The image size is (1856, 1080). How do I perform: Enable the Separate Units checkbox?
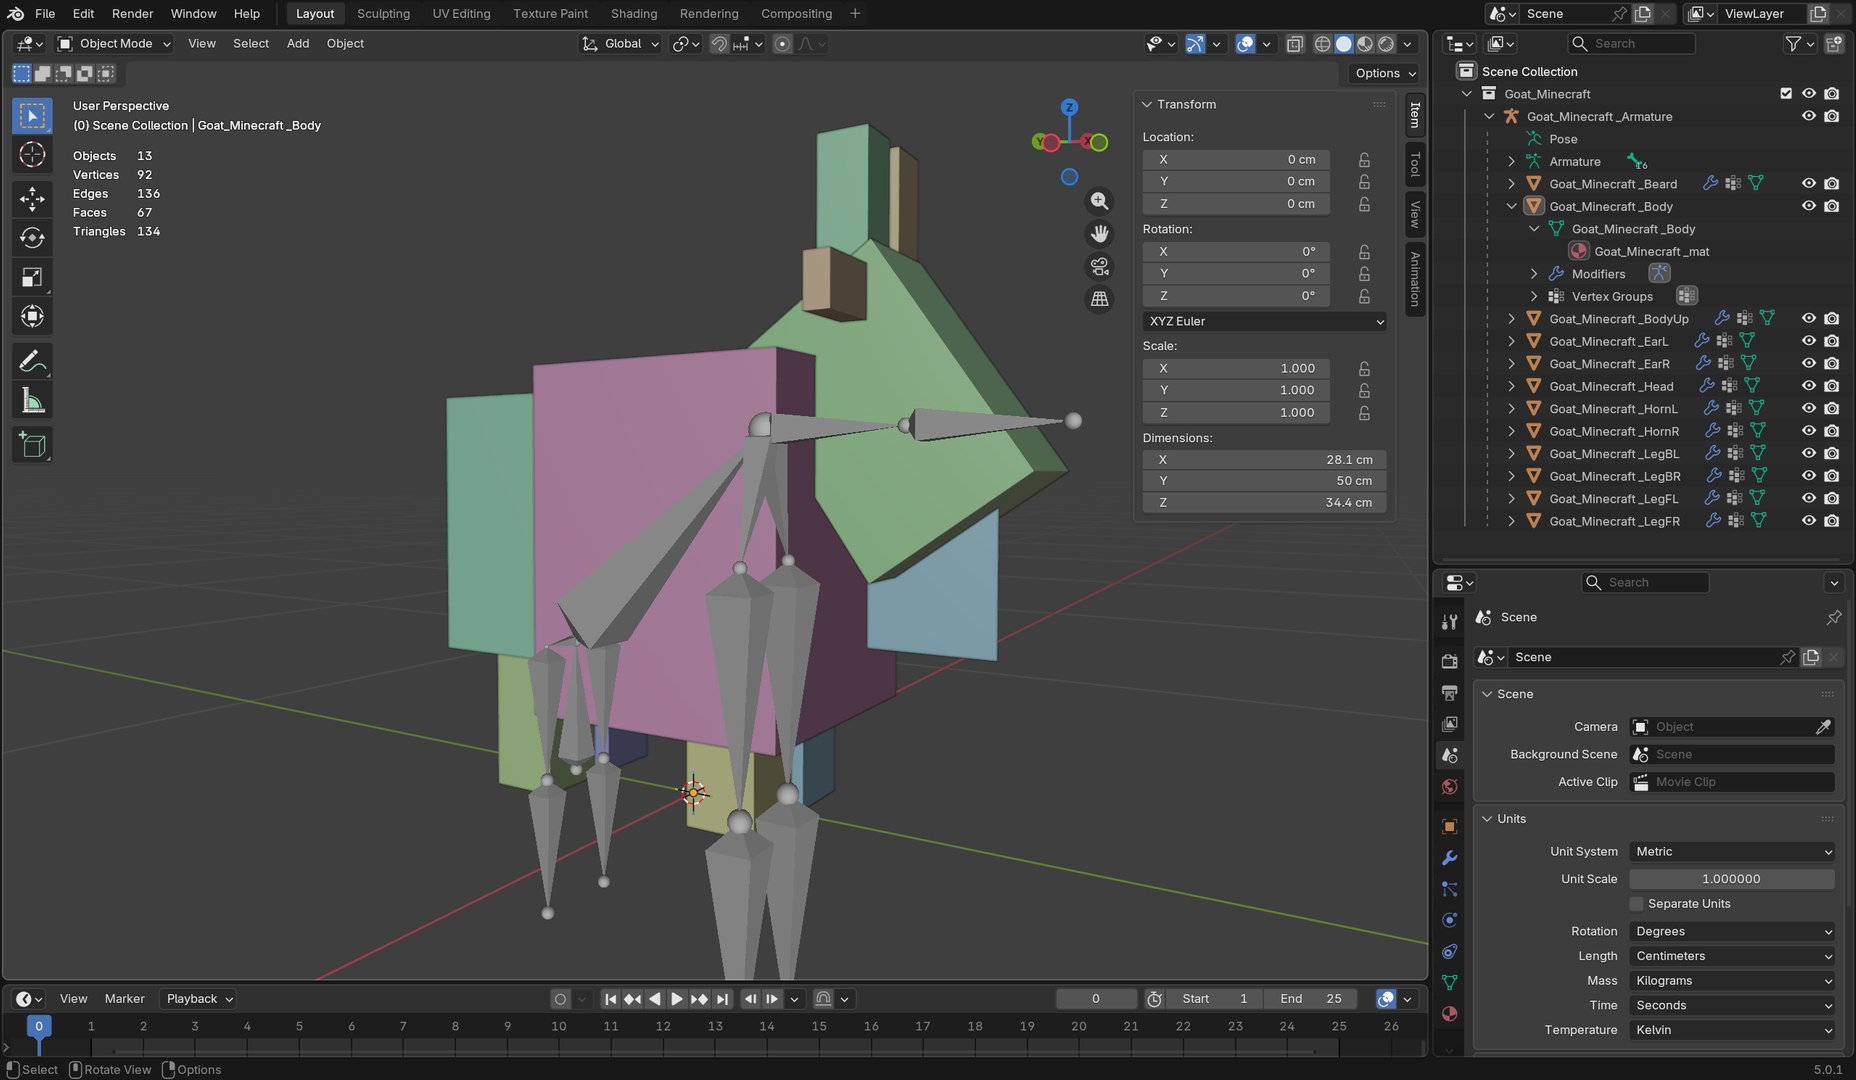click(x=1637, y=904)
